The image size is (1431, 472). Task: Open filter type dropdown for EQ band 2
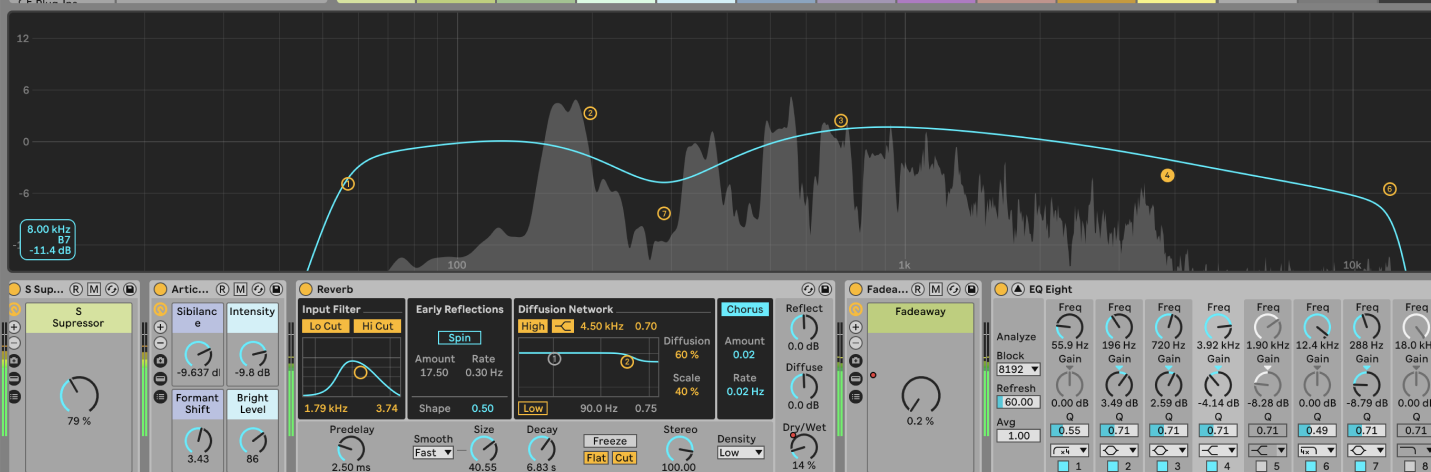coord(1119,451)
